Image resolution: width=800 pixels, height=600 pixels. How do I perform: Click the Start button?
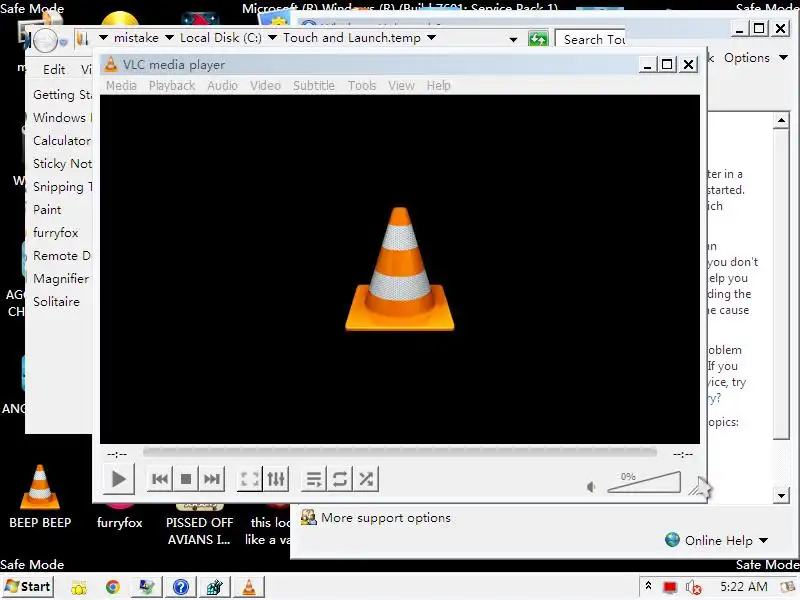29,587
